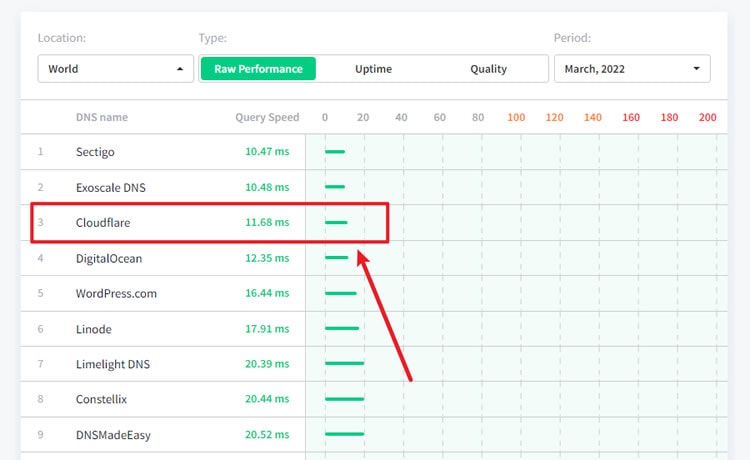Click the 100 scale label in header
The width and height of the screenshot is (750, 460).
coord(516,117)
